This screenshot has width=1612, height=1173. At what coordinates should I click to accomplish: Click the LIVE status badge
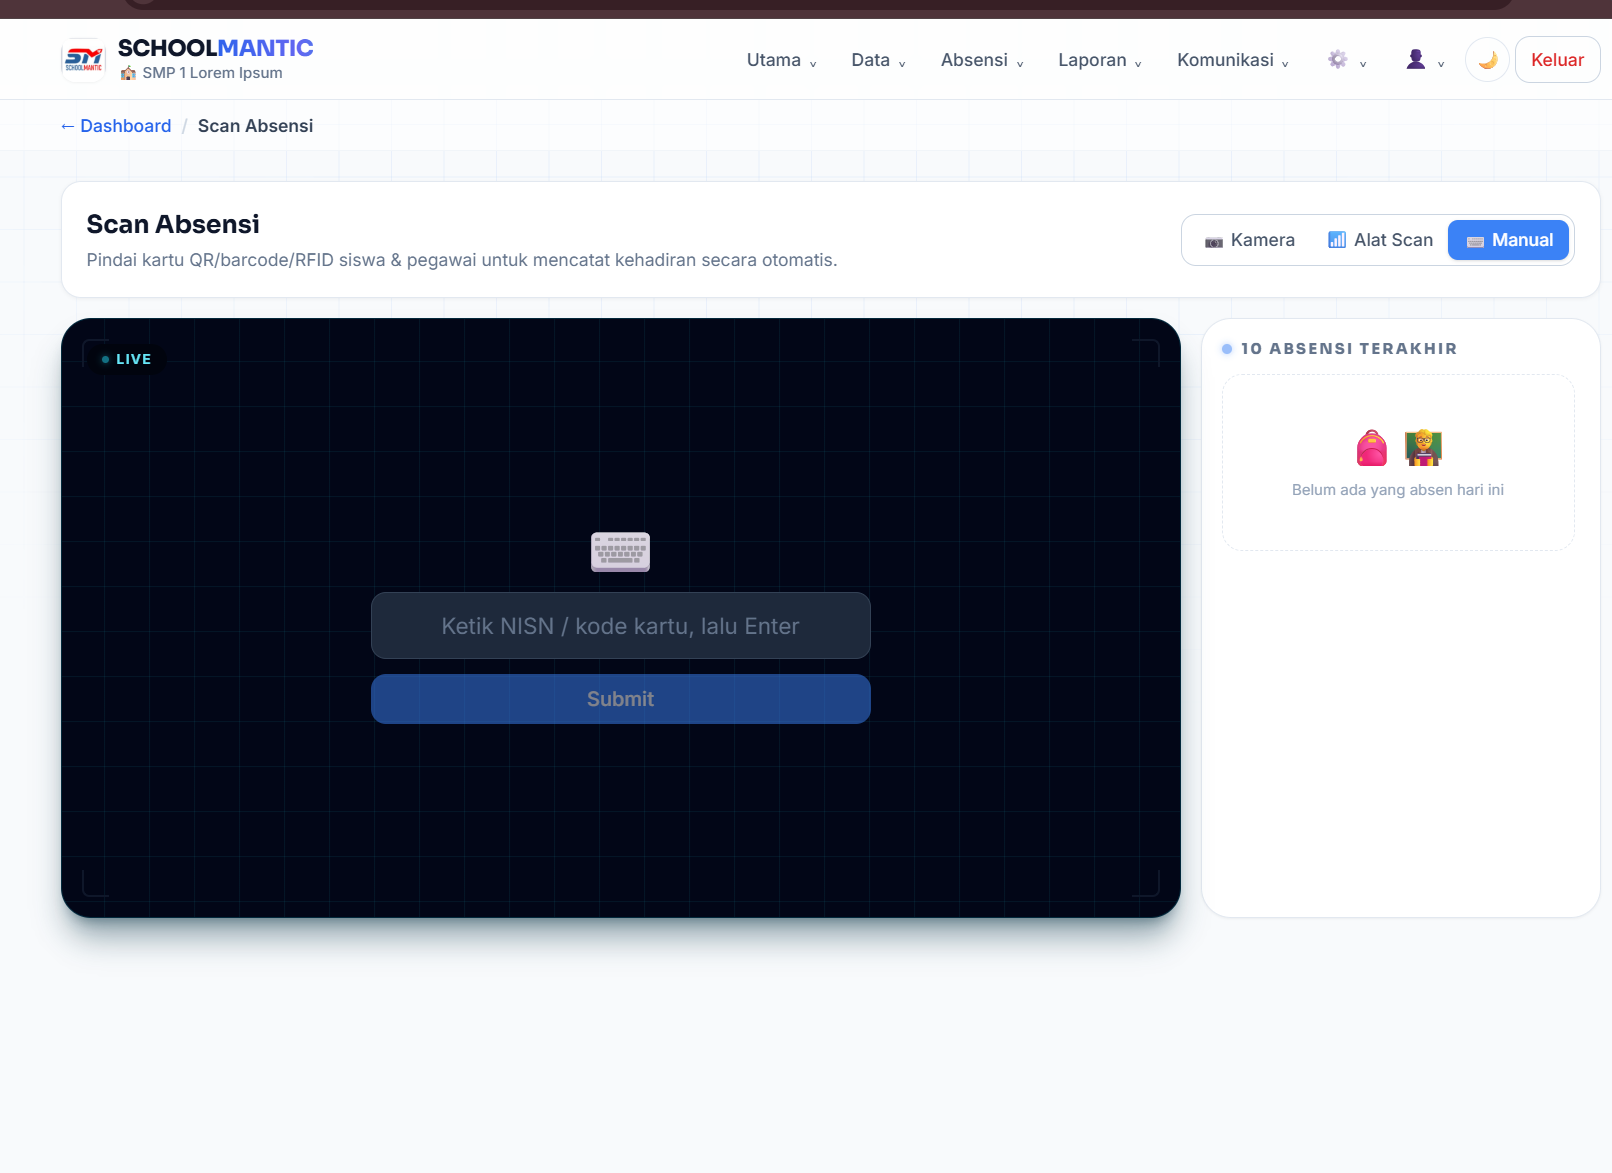[x=126, y=359]
